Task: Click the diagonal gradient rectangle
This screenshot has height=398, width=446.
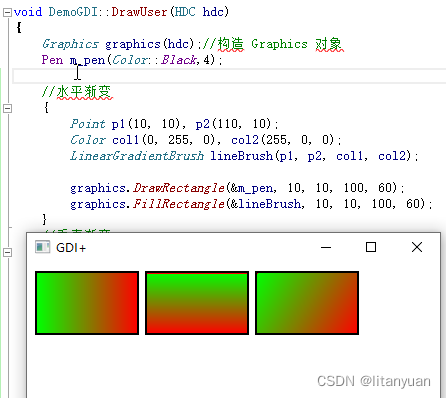Action: (x=307, y=303)
